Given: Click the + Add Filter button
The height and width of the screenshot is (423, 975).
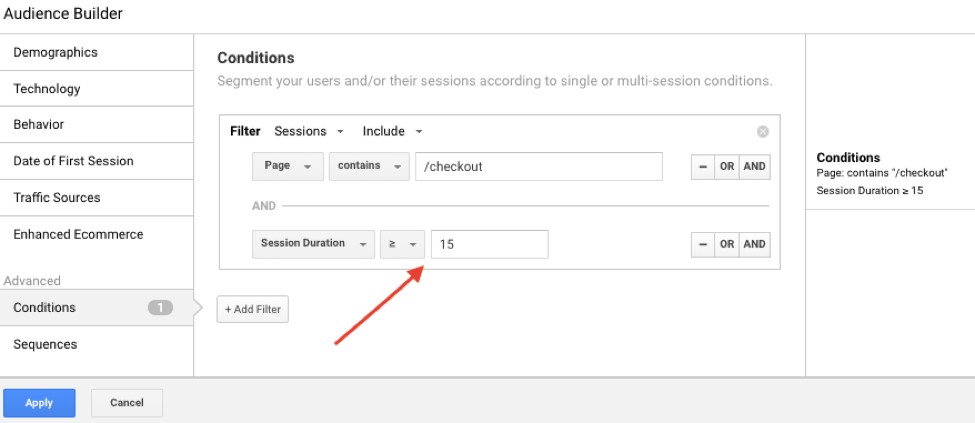Looking at the screenshot, I should click(253, 310).
